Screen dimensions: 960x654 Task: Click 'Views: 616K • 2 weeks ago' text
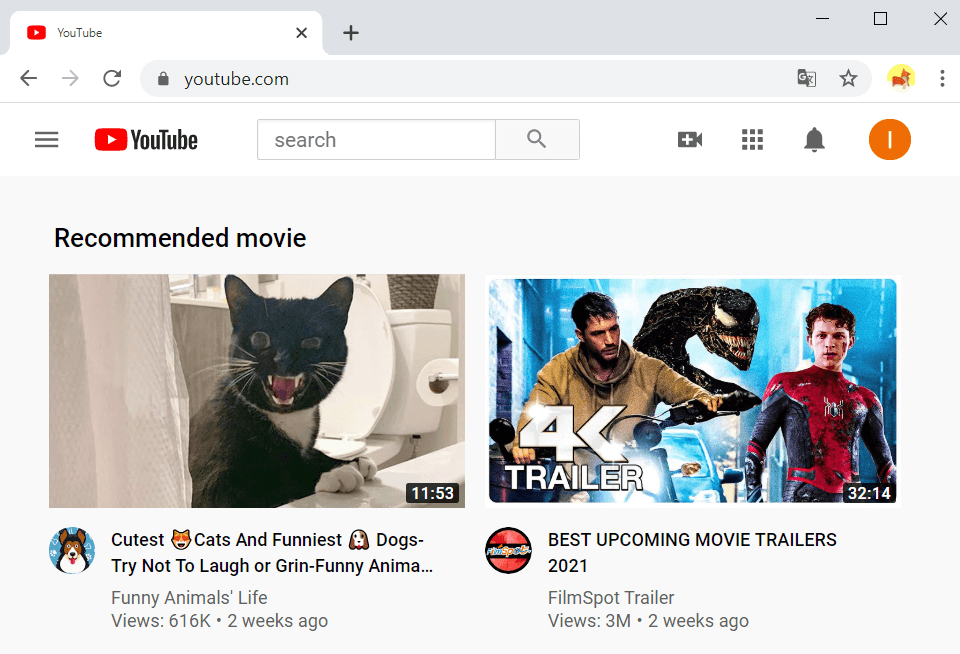(219, 620)
